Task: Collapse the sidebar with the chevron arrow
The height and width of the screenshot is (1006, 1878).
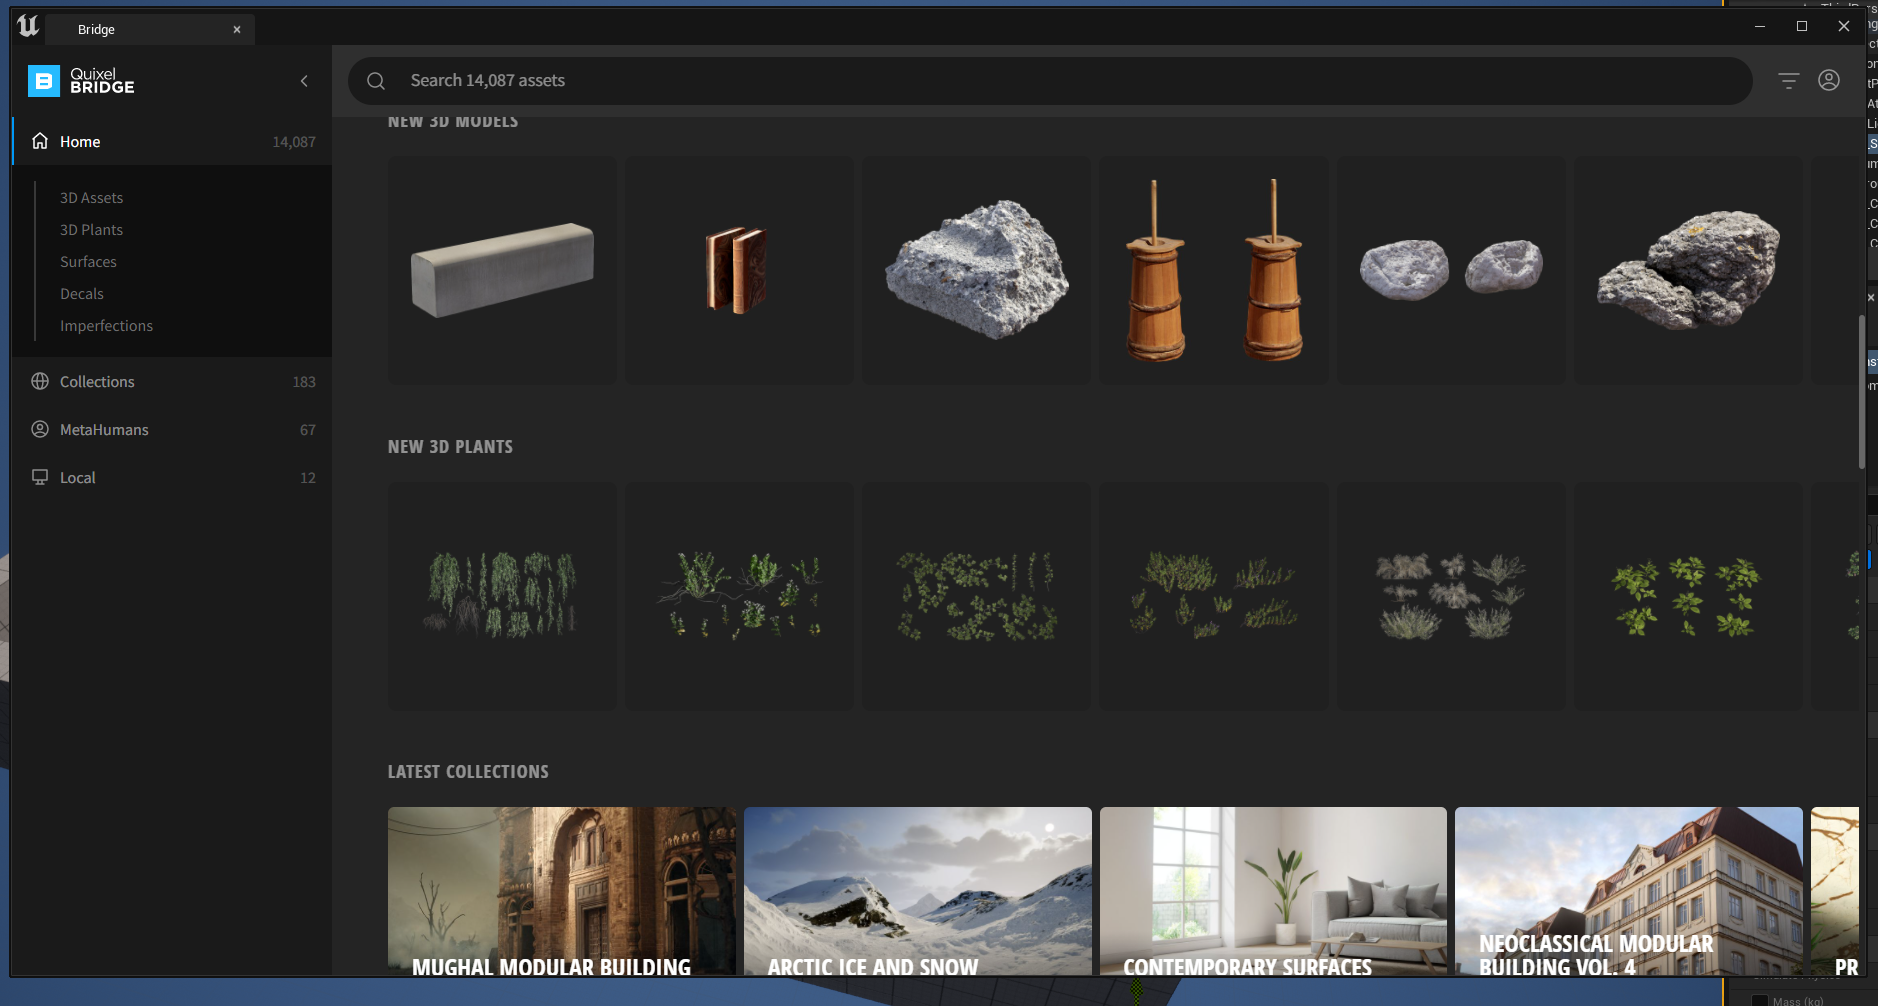Action: coord(304,81)
